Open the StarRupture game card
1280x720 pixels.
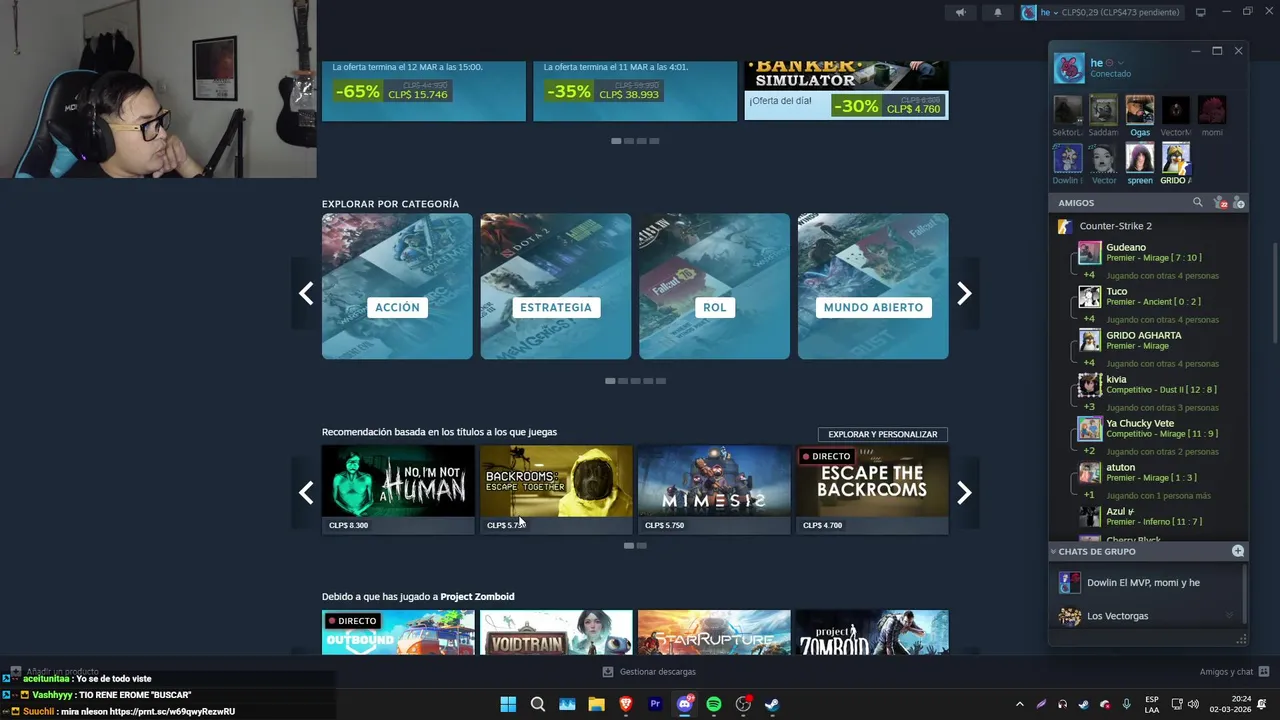[x=714, y=632]
